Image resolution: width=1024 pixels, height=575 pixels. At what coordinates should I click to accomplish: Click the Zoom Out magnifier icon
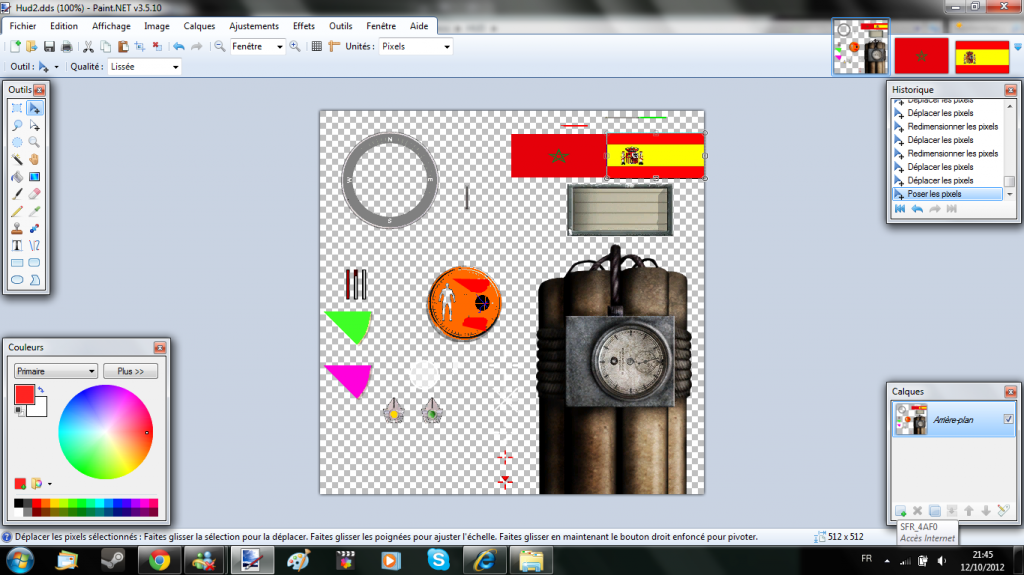tap(220, 46)
